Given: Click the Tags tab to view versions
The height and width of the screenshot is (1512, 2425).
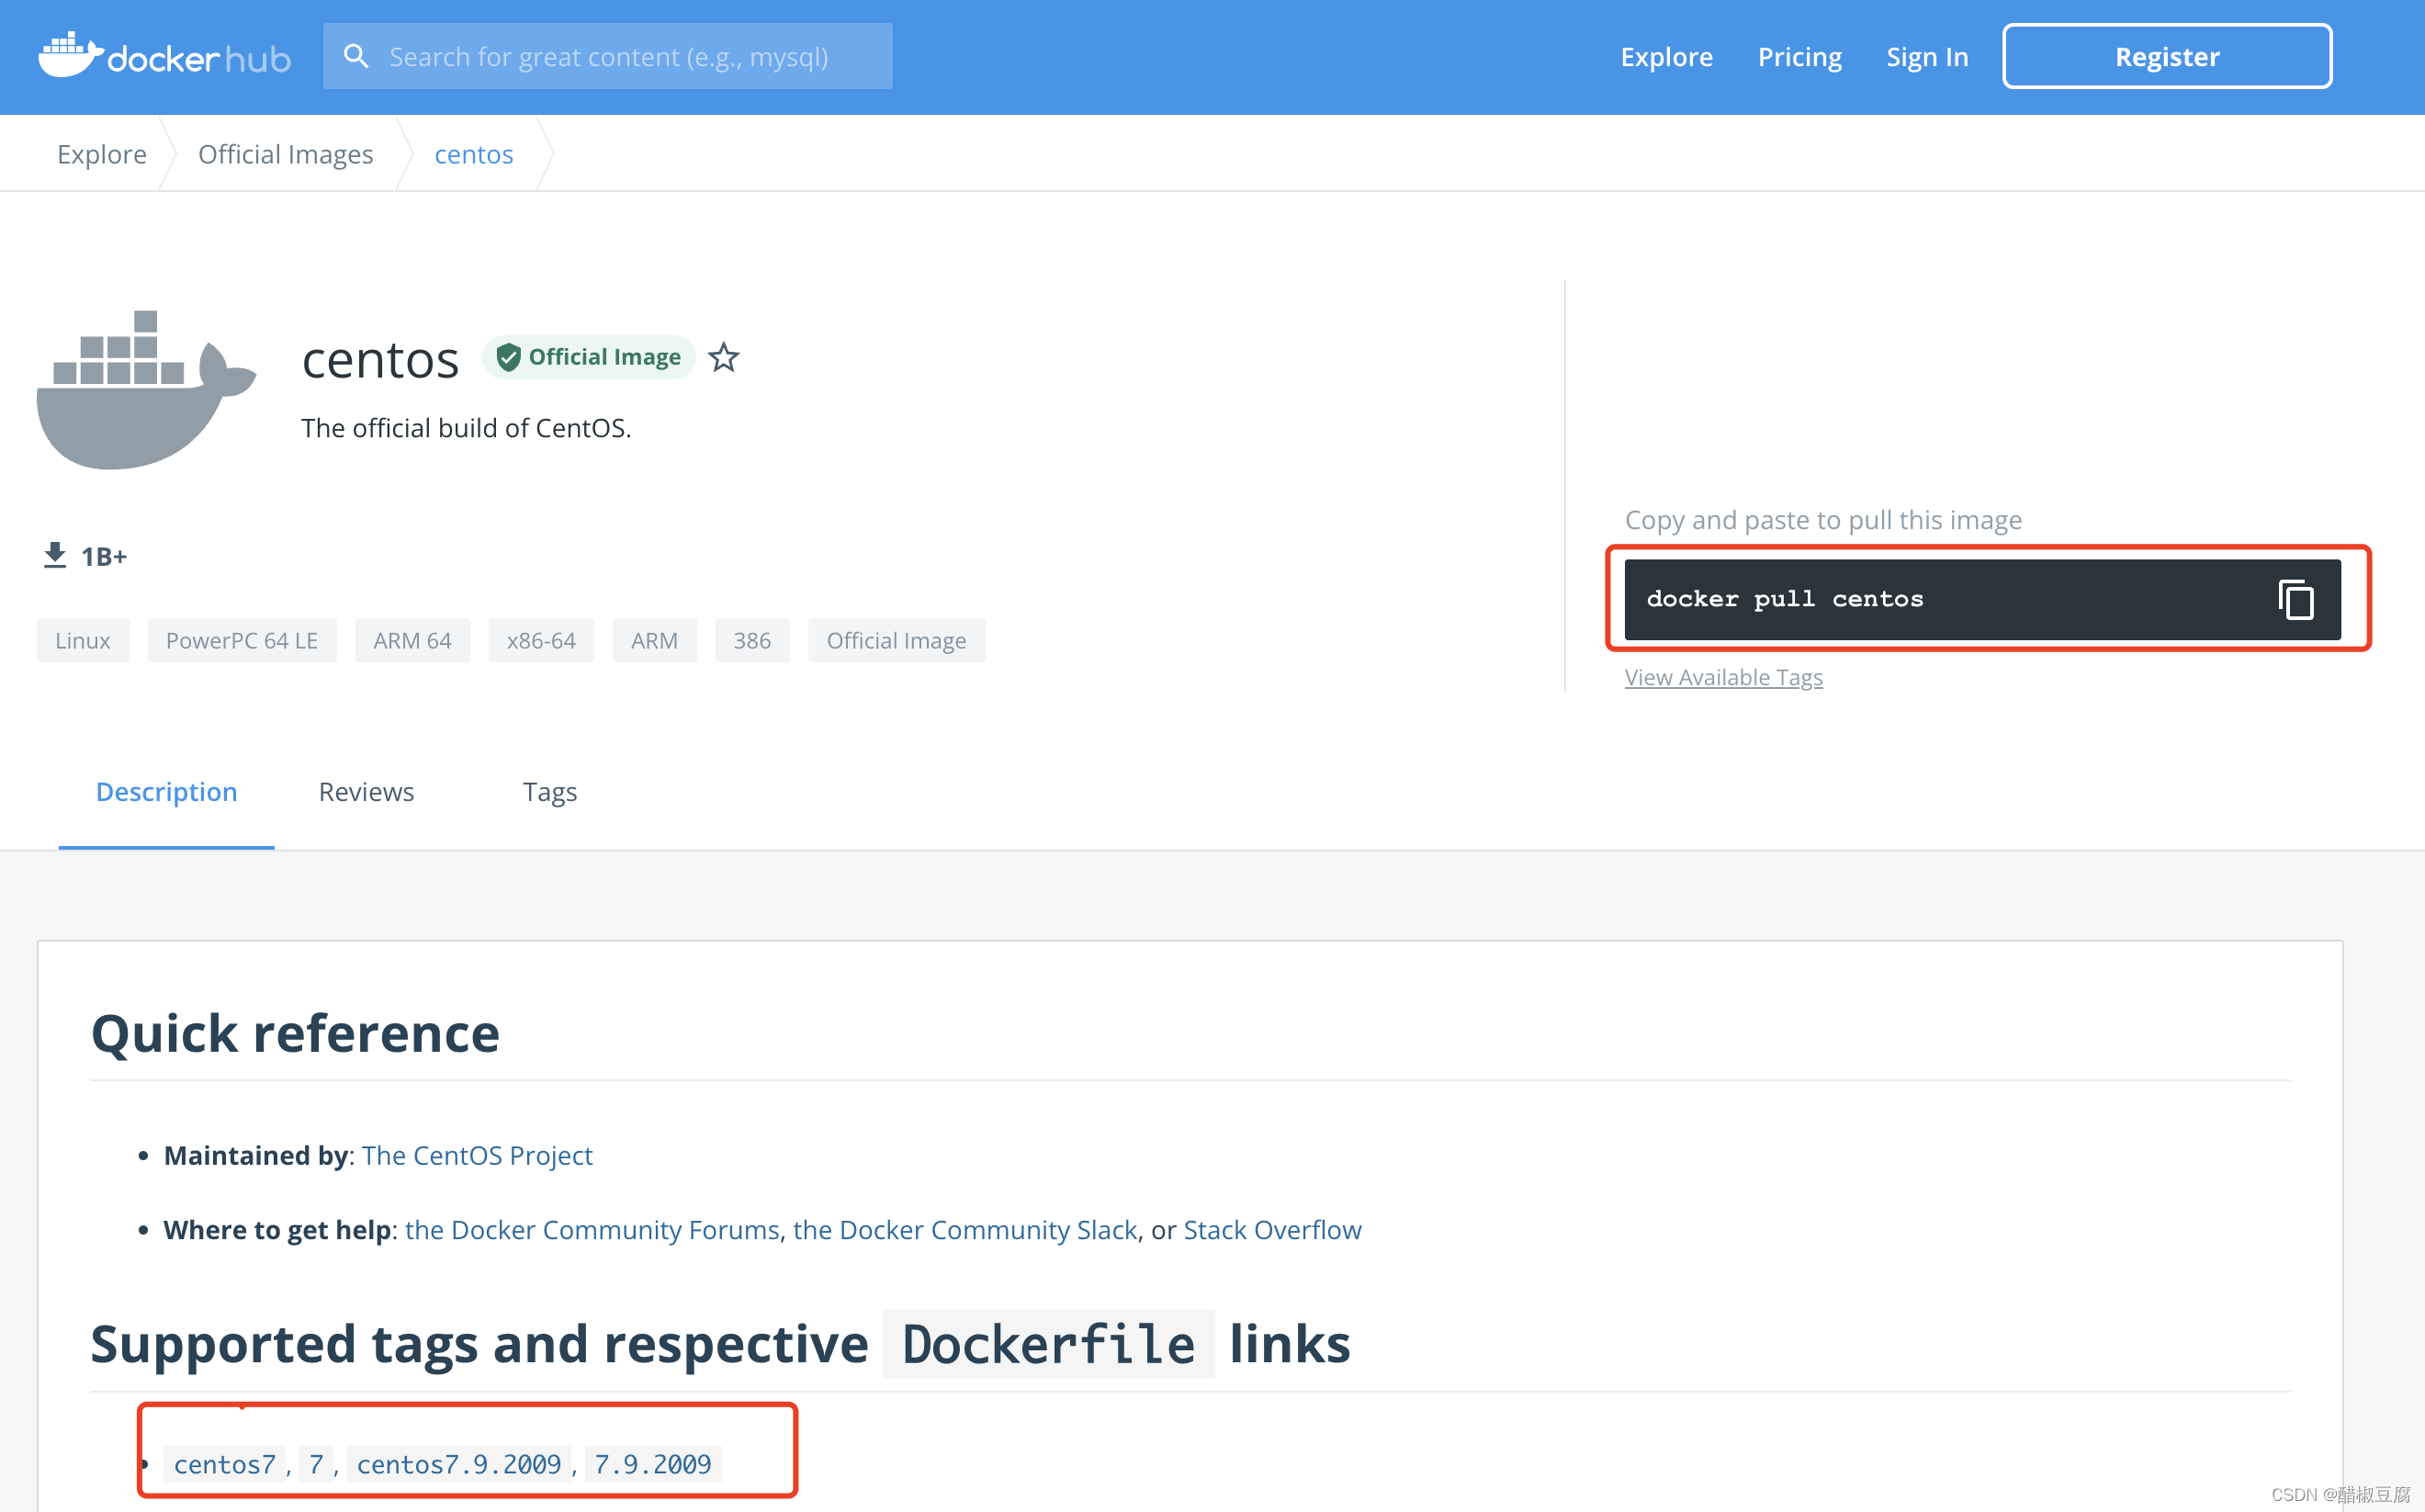Looking at the screenshot, I should 547,793.
